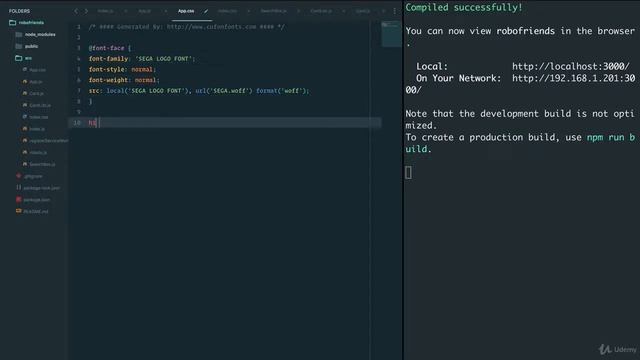Viewport: 640px width, 360px height.
Task: Click the unsaved pencil icon on App.css tab
Action: pos(206,11)
